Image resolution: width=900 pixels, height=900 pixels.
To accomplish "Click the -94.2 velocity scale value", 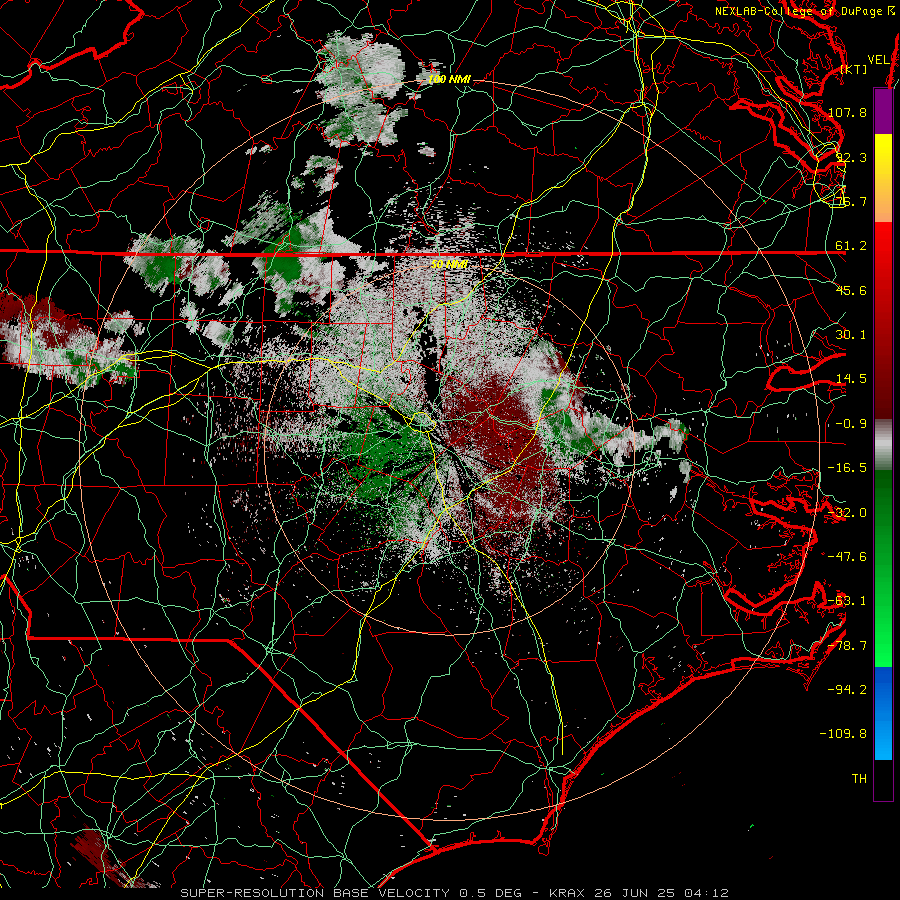I will (848, 690).
